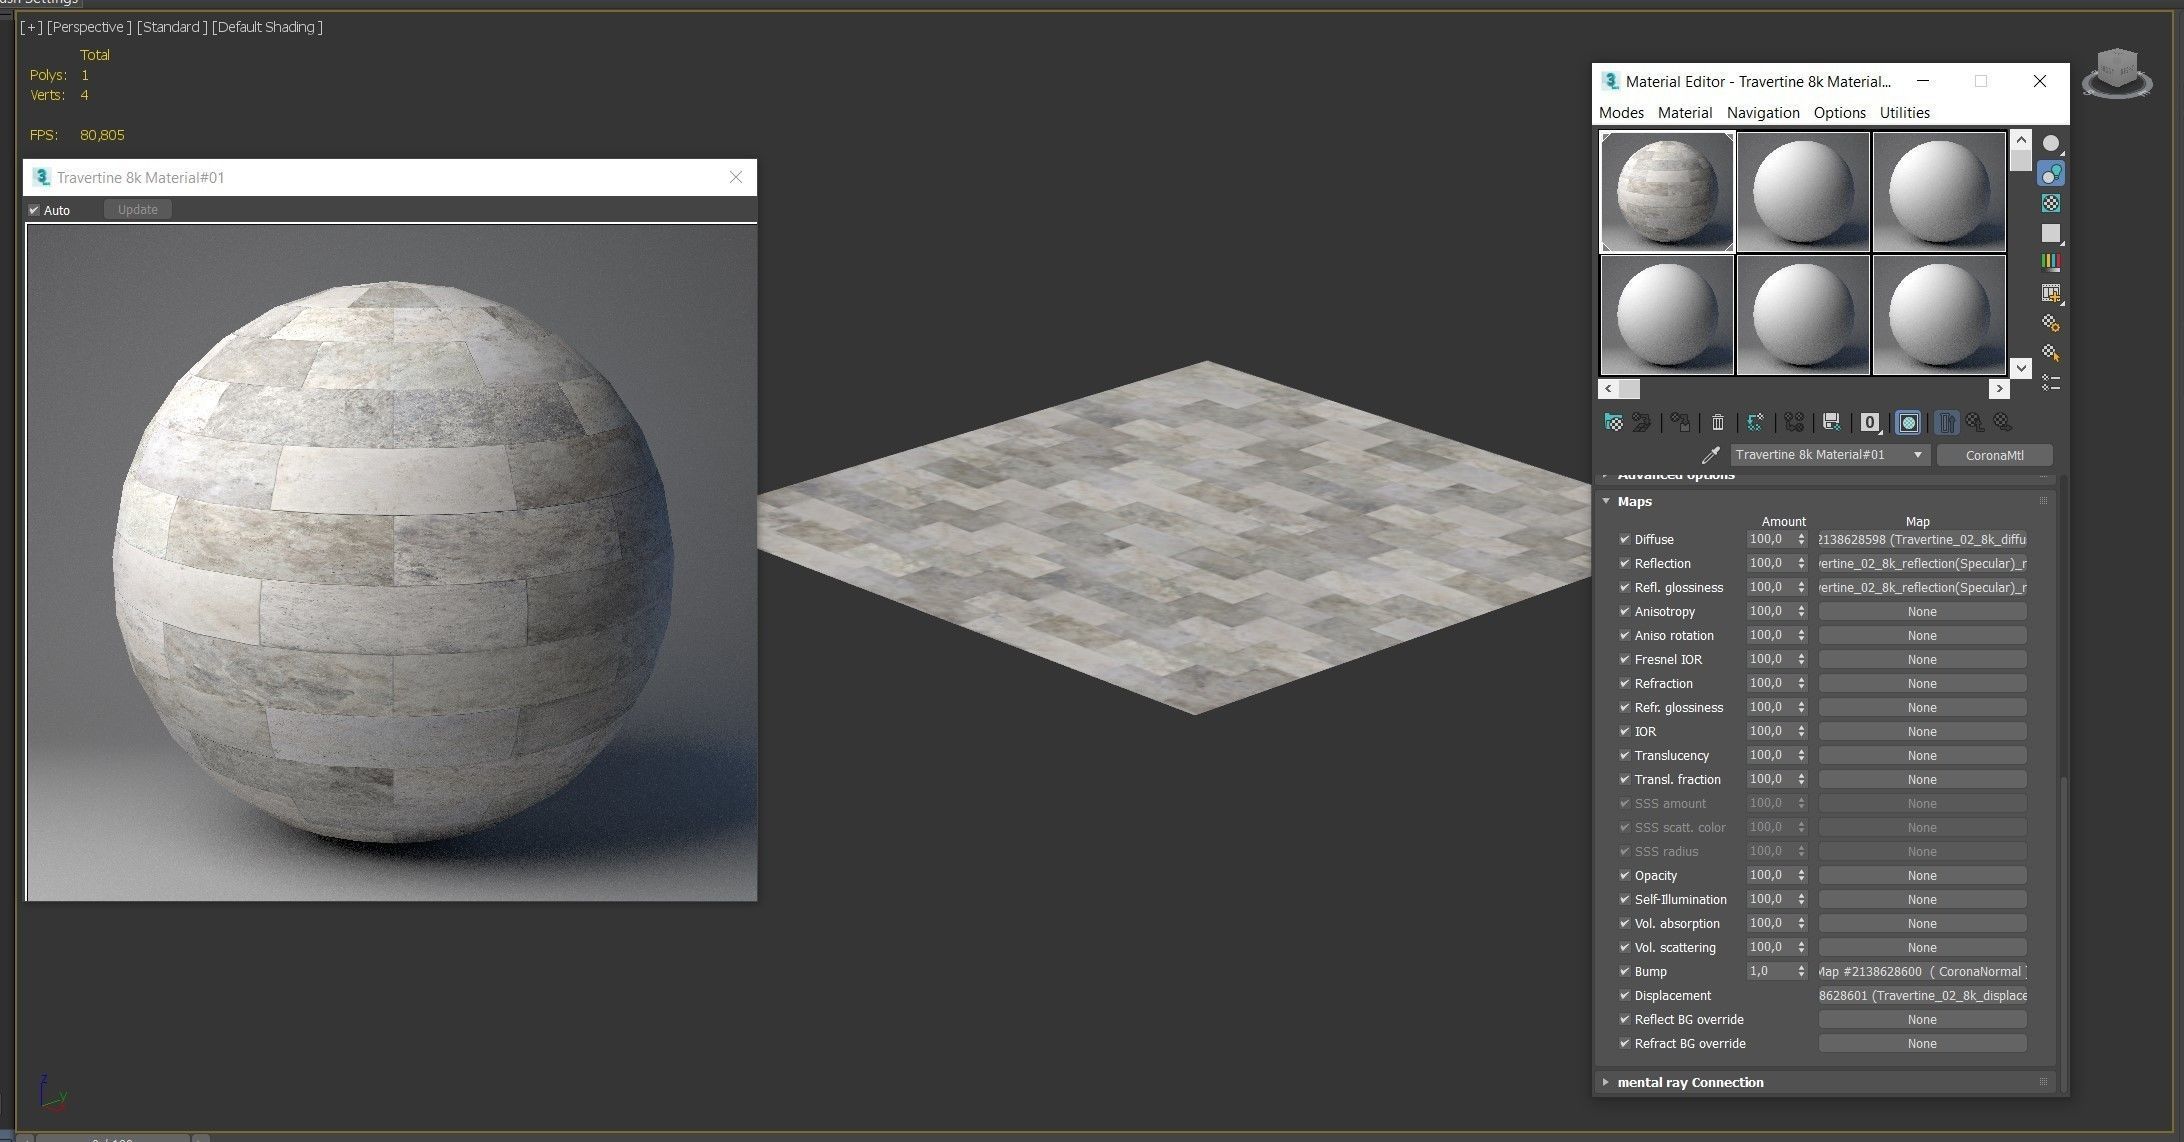The height and width of the screenshot is (1142, 2184).
Task: Toggle the checkered Background icon
Action: click(x=2051, y=203)
